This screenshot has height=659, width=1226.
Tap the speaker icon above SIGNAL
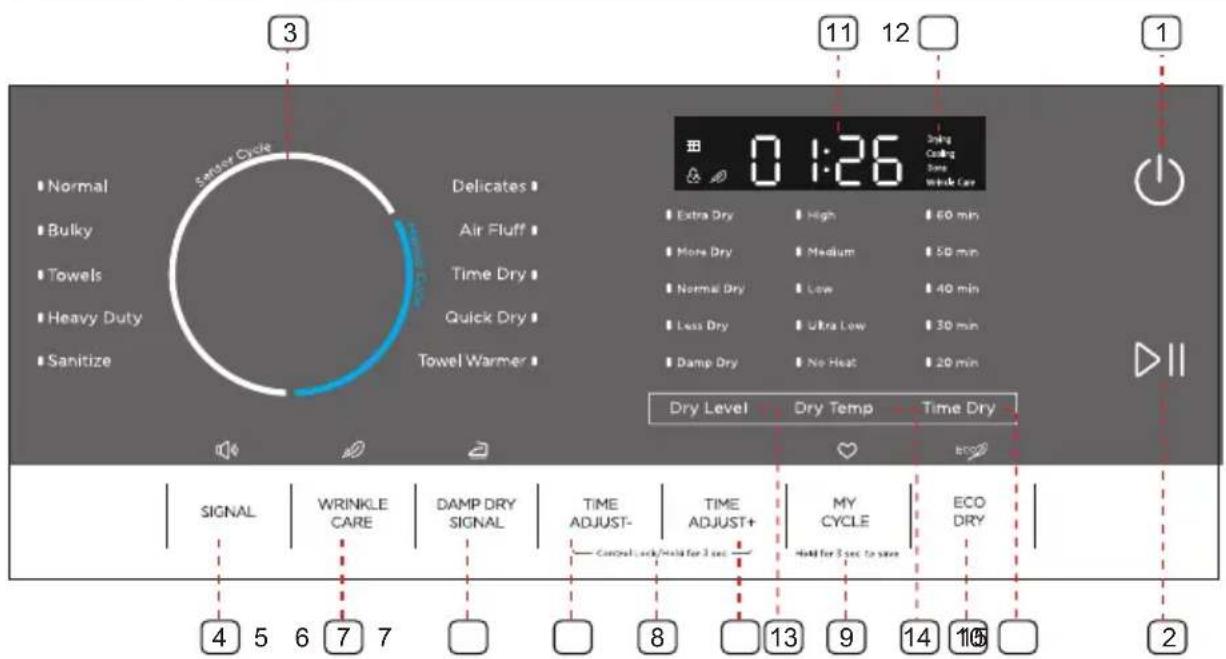coord(226,452)
